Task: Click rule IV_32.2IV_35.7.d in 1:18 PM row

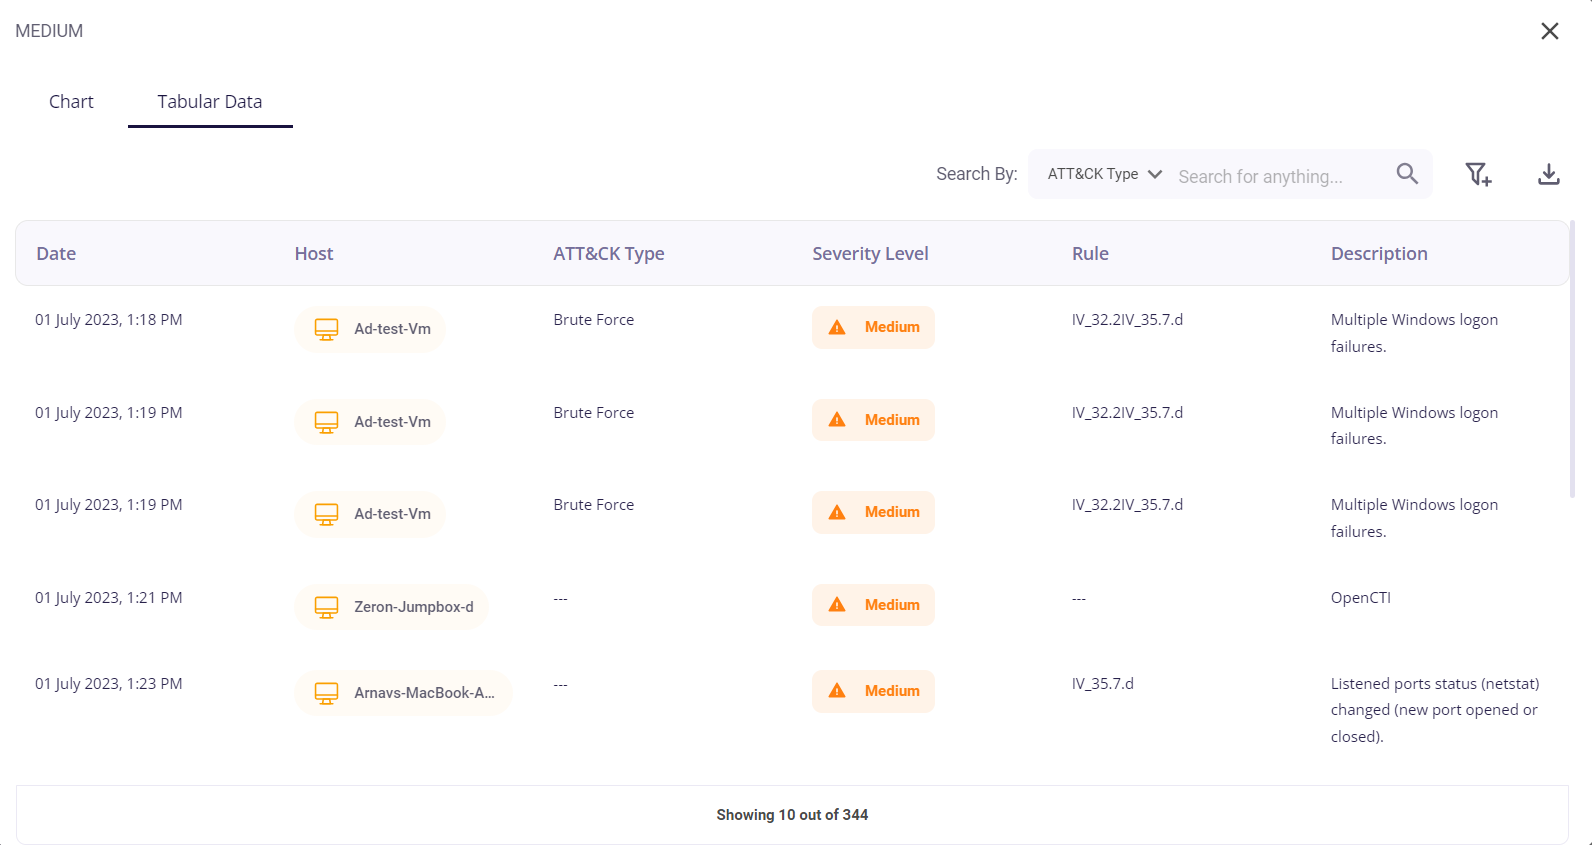Action: 1127,320
